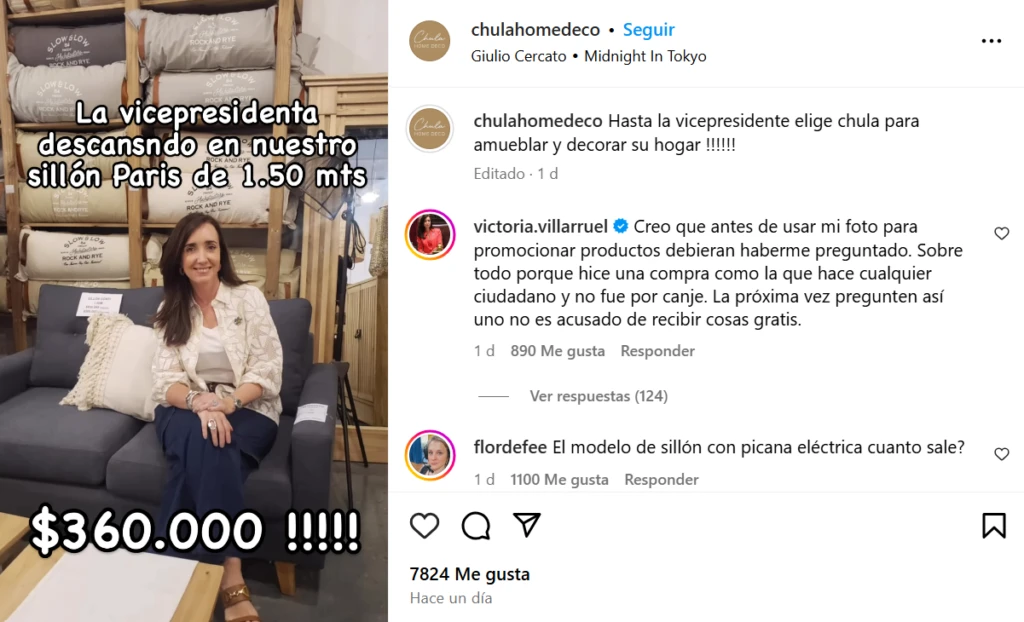The image size is (1024, 622).
Task: Open Giulio Cercato Midnight In Tokyo audio
Action: (x=588, y=56)
